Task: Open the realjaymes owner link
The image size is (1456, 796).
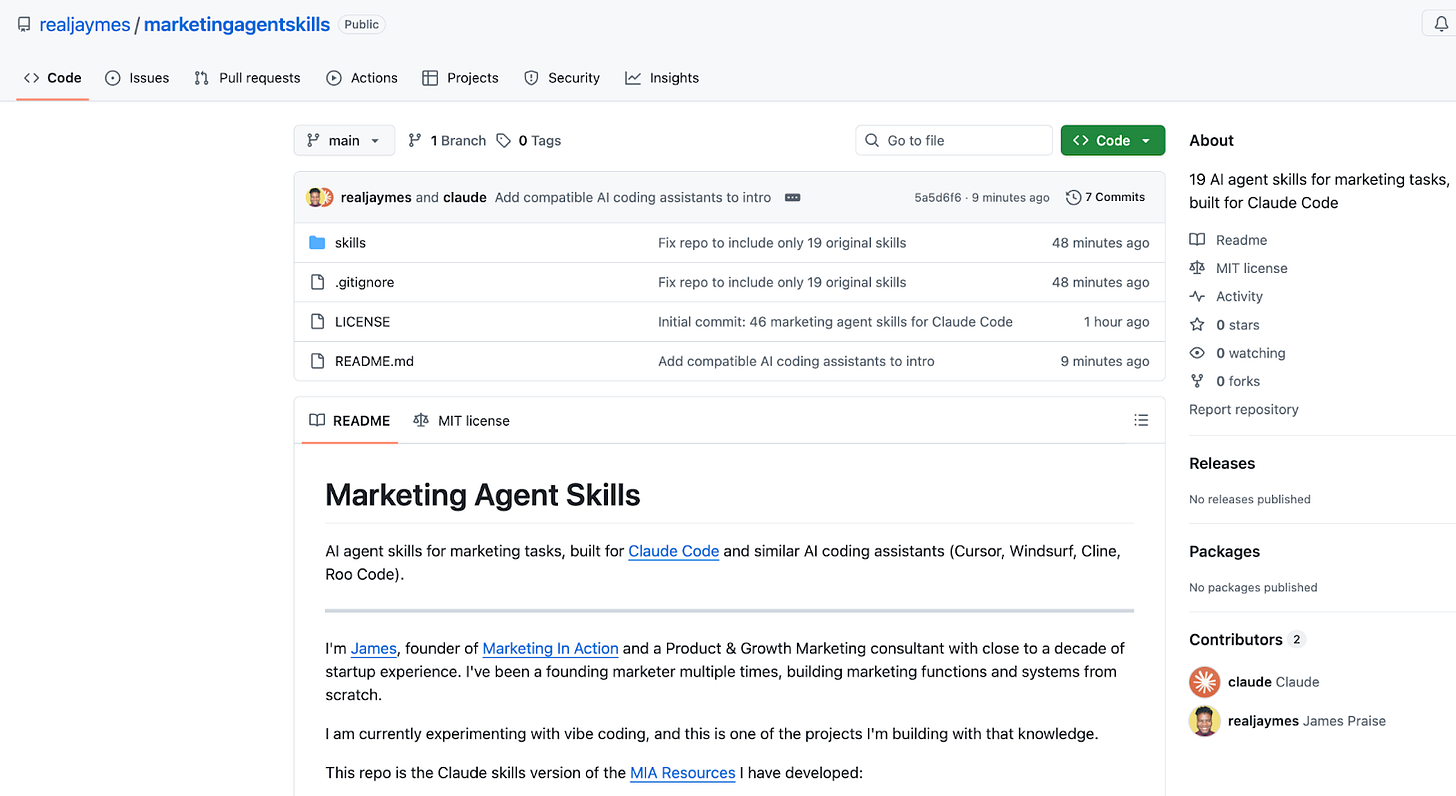Action: pos(85,25)
